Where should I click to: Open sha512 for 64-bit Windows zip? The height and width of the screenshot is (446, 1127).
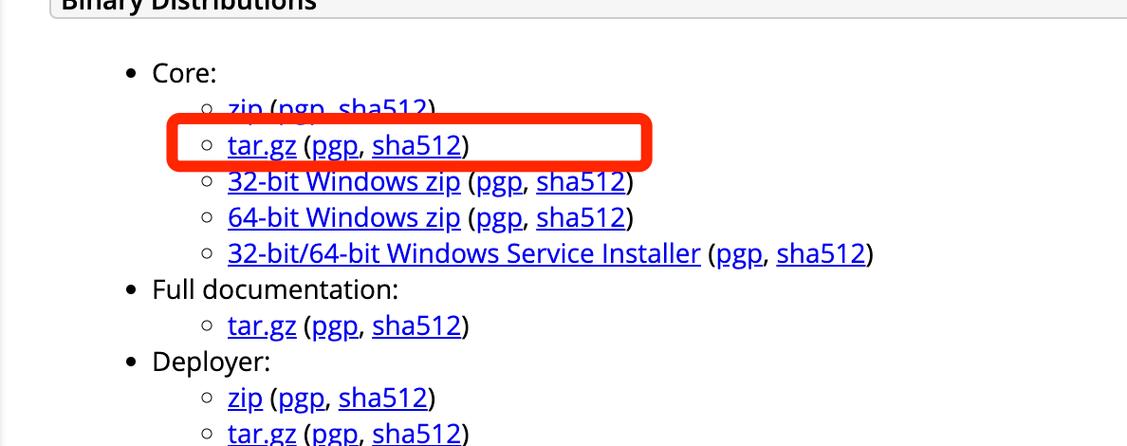click(581, 218)
